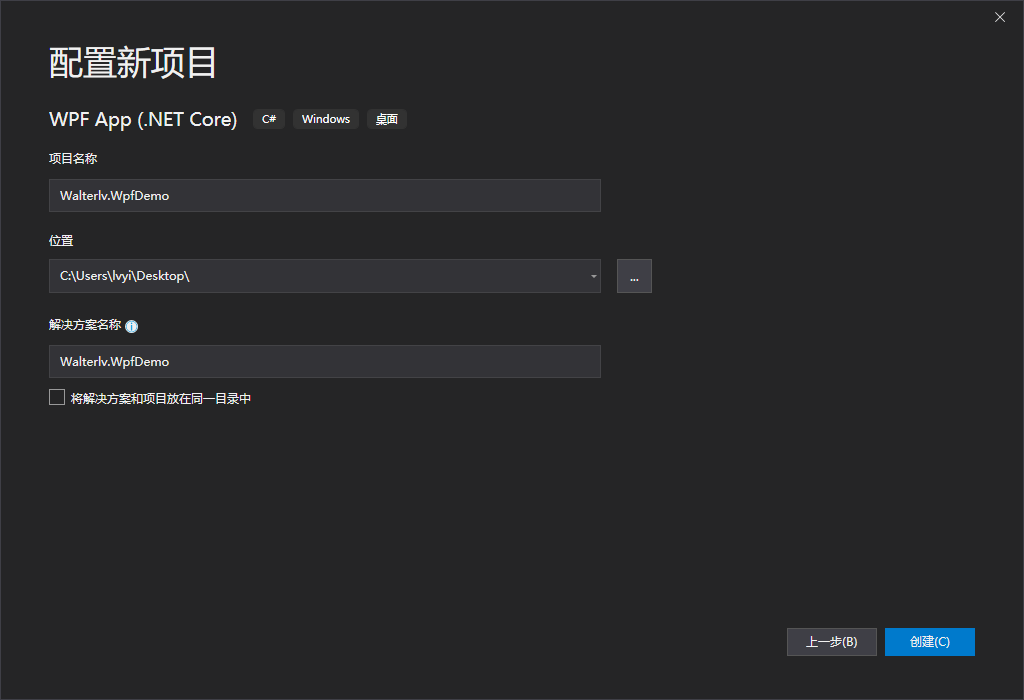Click the 桌面 project type tag

pos(387,119)
